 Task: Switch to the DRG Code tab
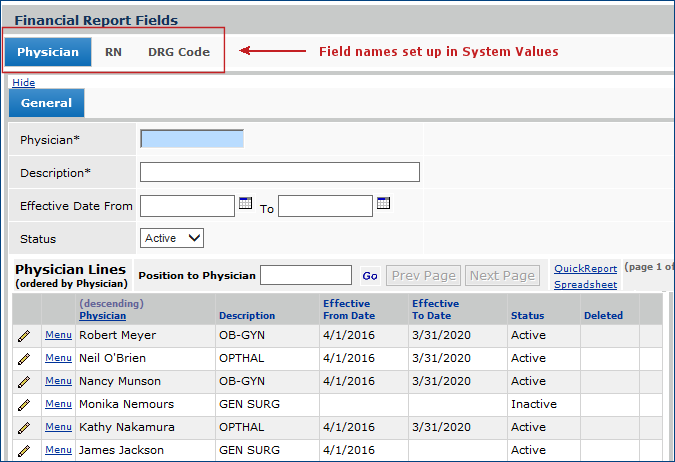click(179, 52)
